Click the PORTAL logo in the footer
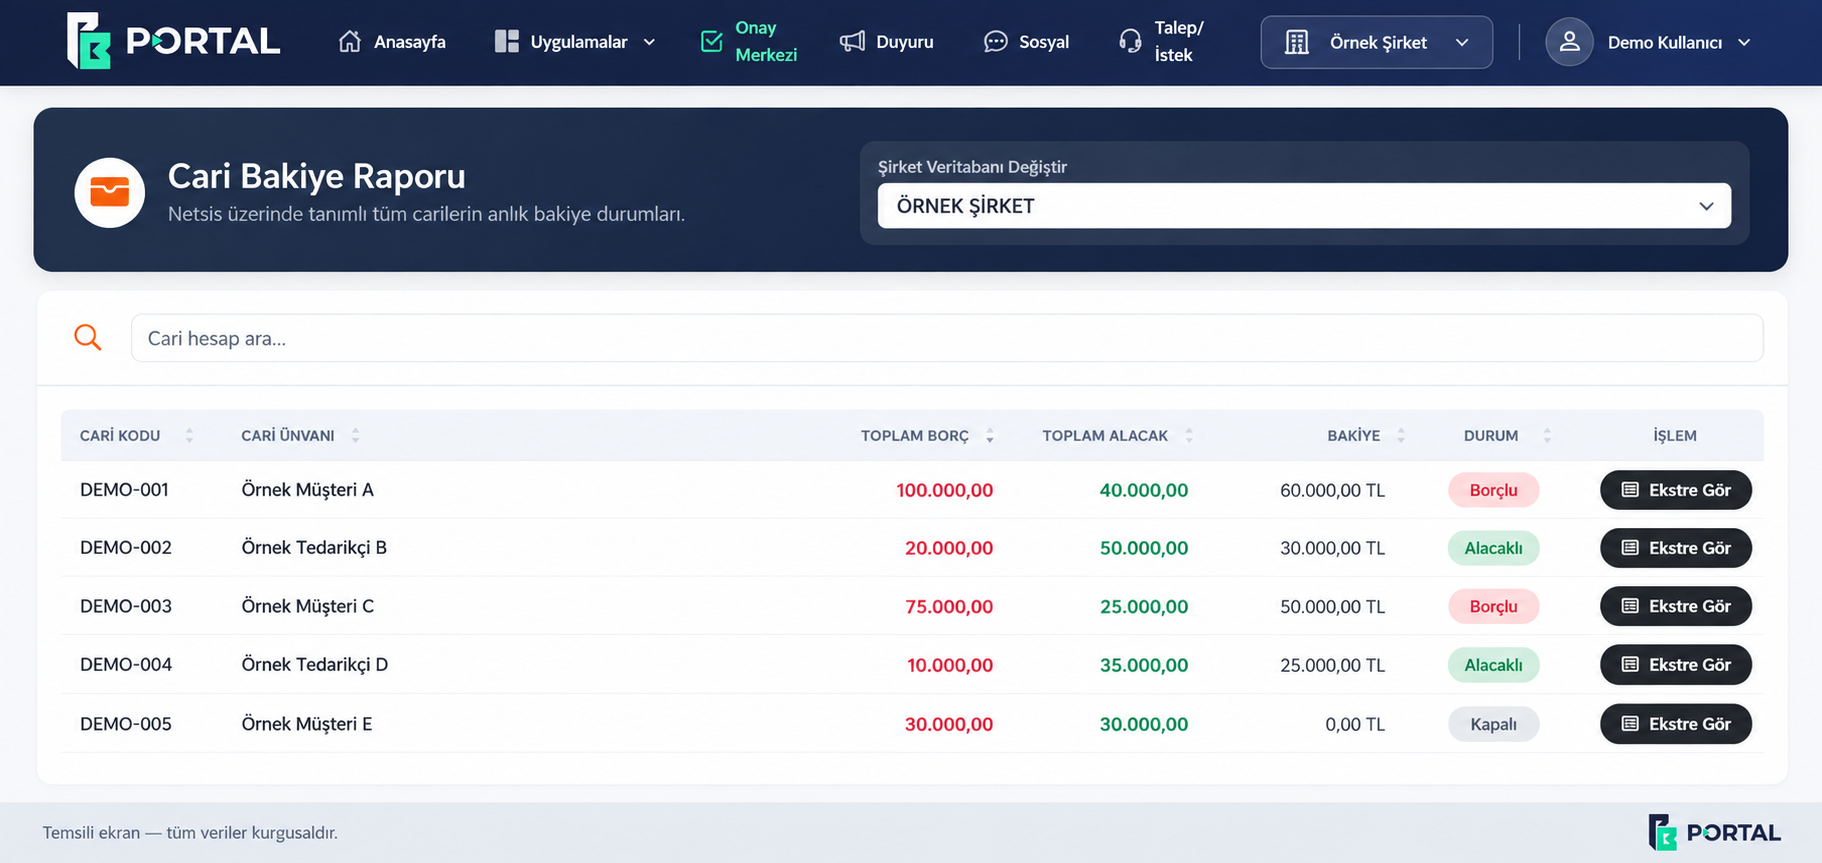1822x863 pixels. [1714, 832]
